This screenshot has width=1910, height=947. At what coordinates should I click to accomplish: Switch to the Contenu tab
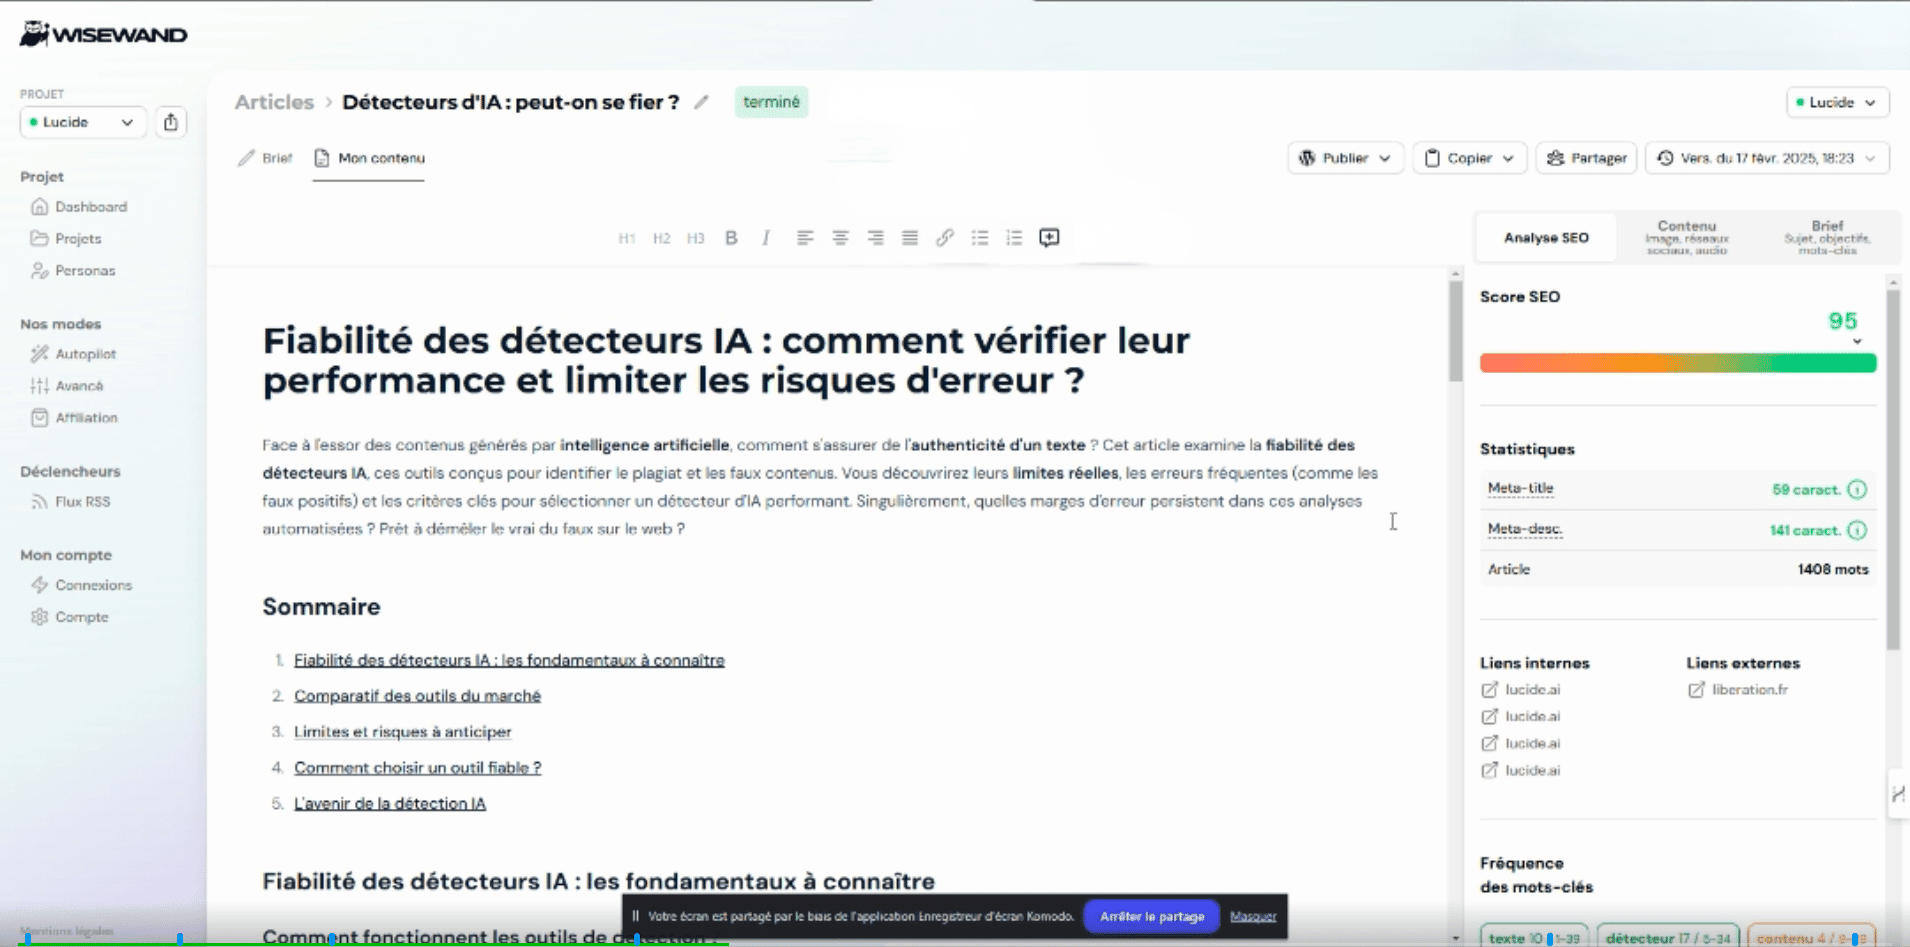(1687, 237)
